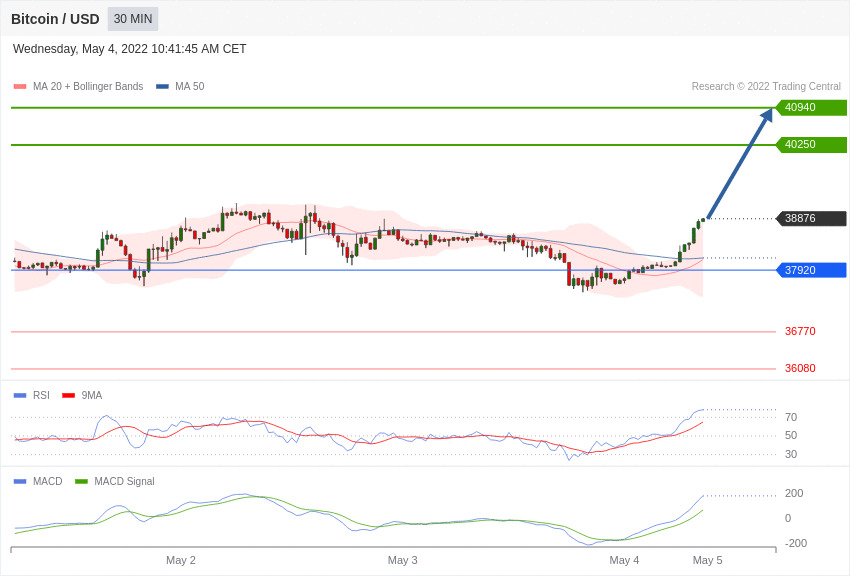This screenshot has height=576, width=850.
Task: Click the 36080 support level label
Action: click(800, 368)
